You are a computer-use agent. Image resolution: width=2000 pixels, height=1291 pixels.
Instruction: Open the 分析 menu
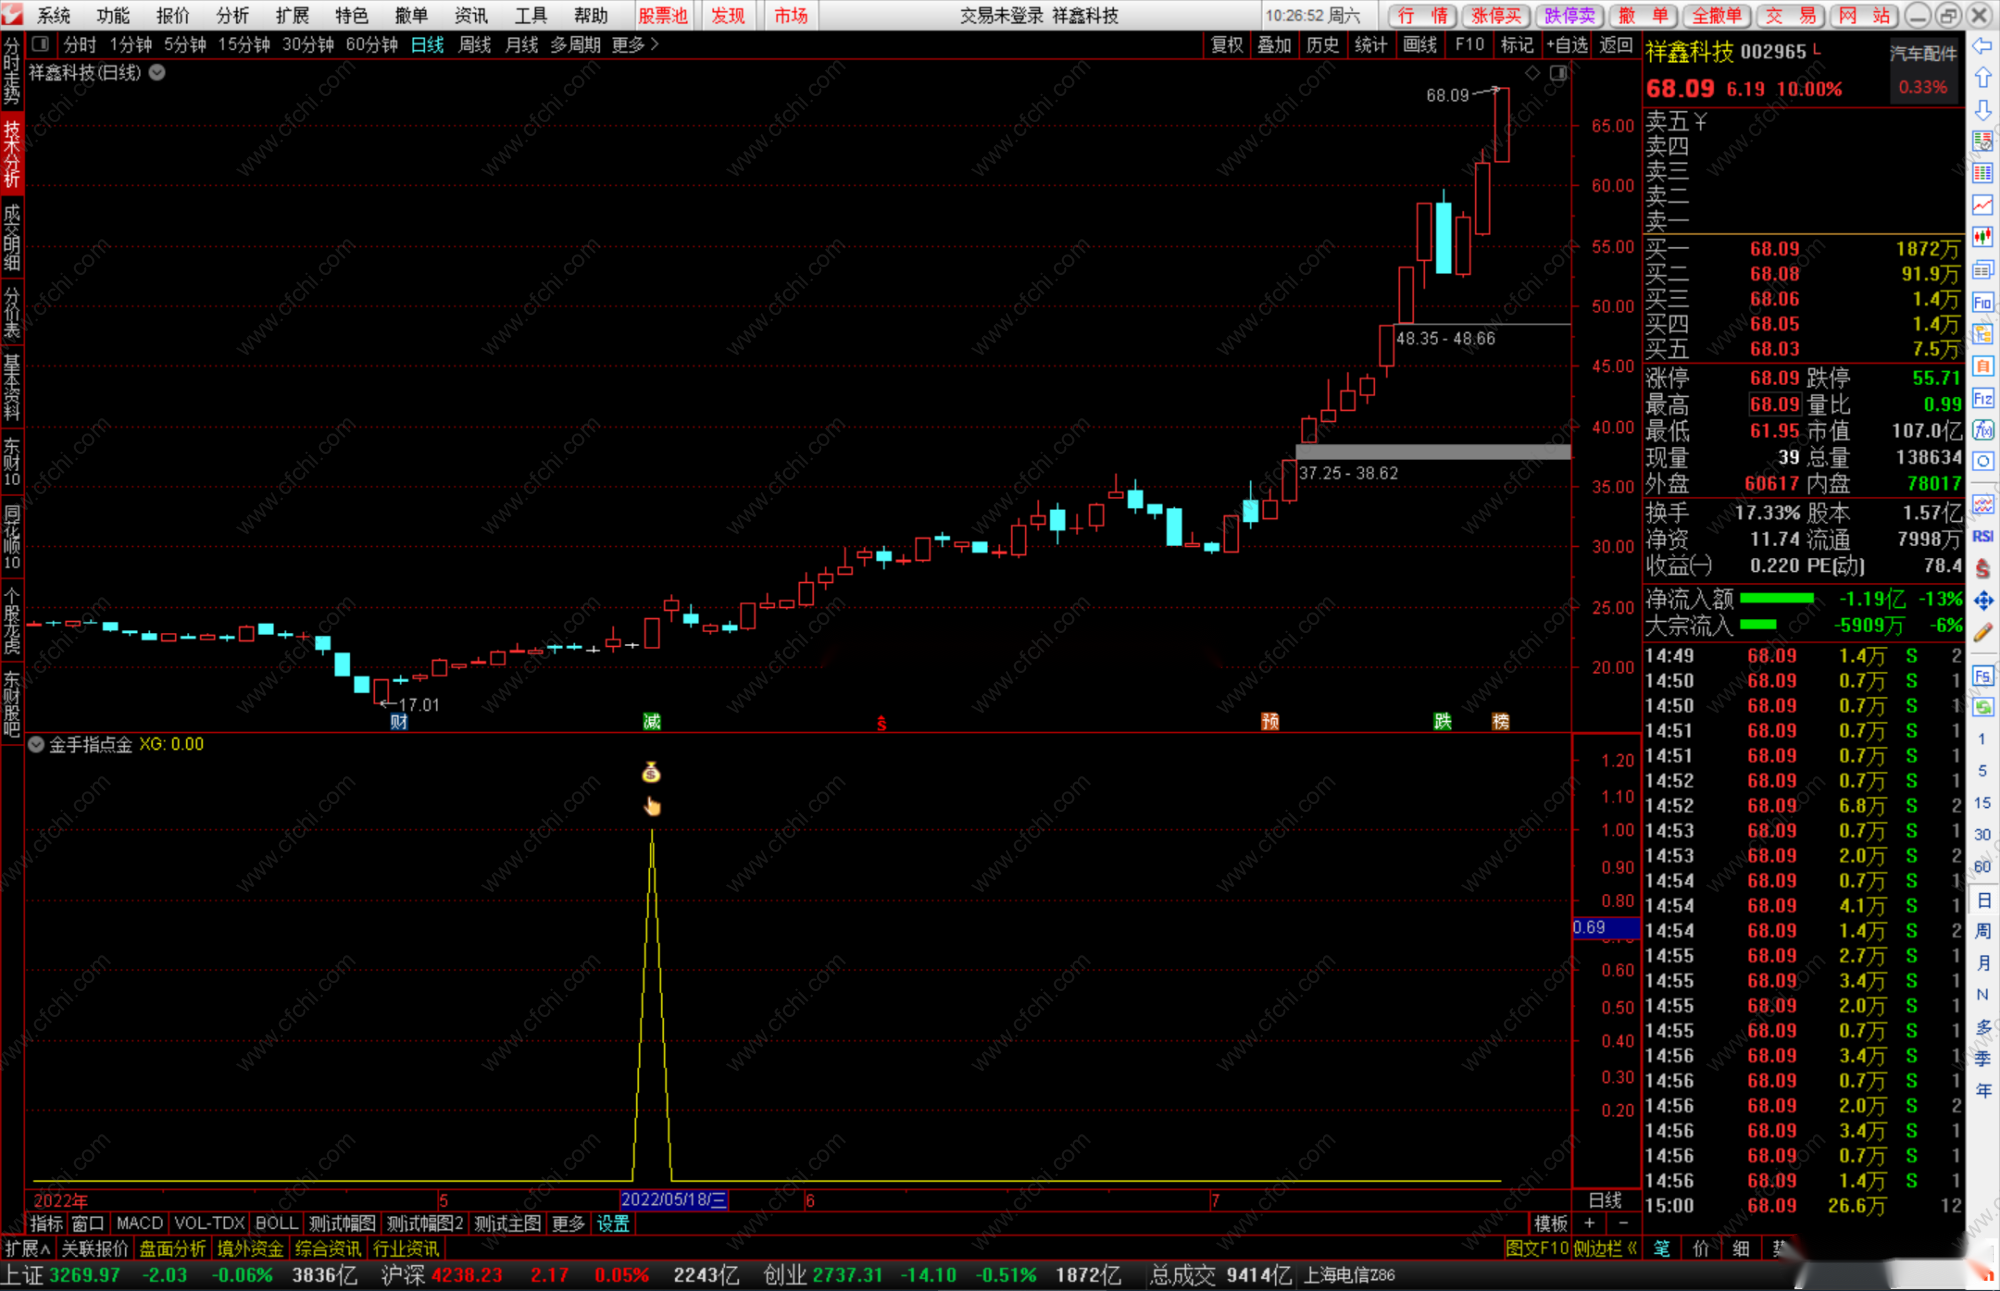coord(232,15)
